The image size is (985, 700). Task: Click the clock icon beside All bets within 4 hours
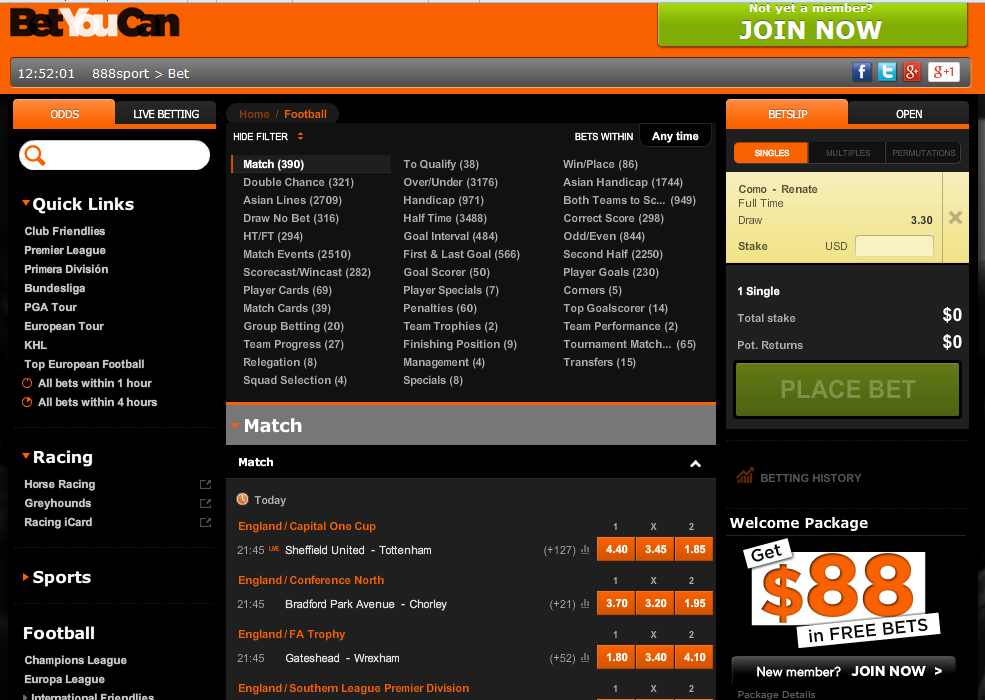tap(27, 402)
